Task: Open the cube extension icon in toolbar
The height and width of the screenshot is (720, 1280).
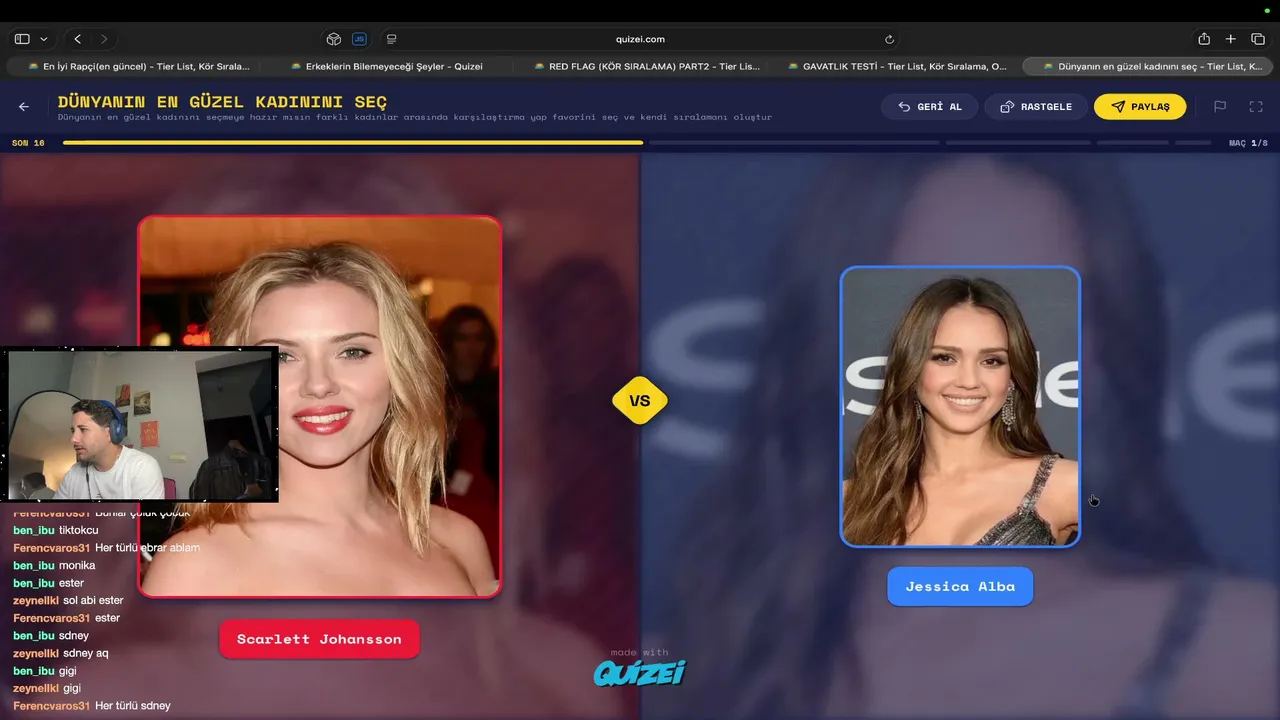Action: click(334, 39)
